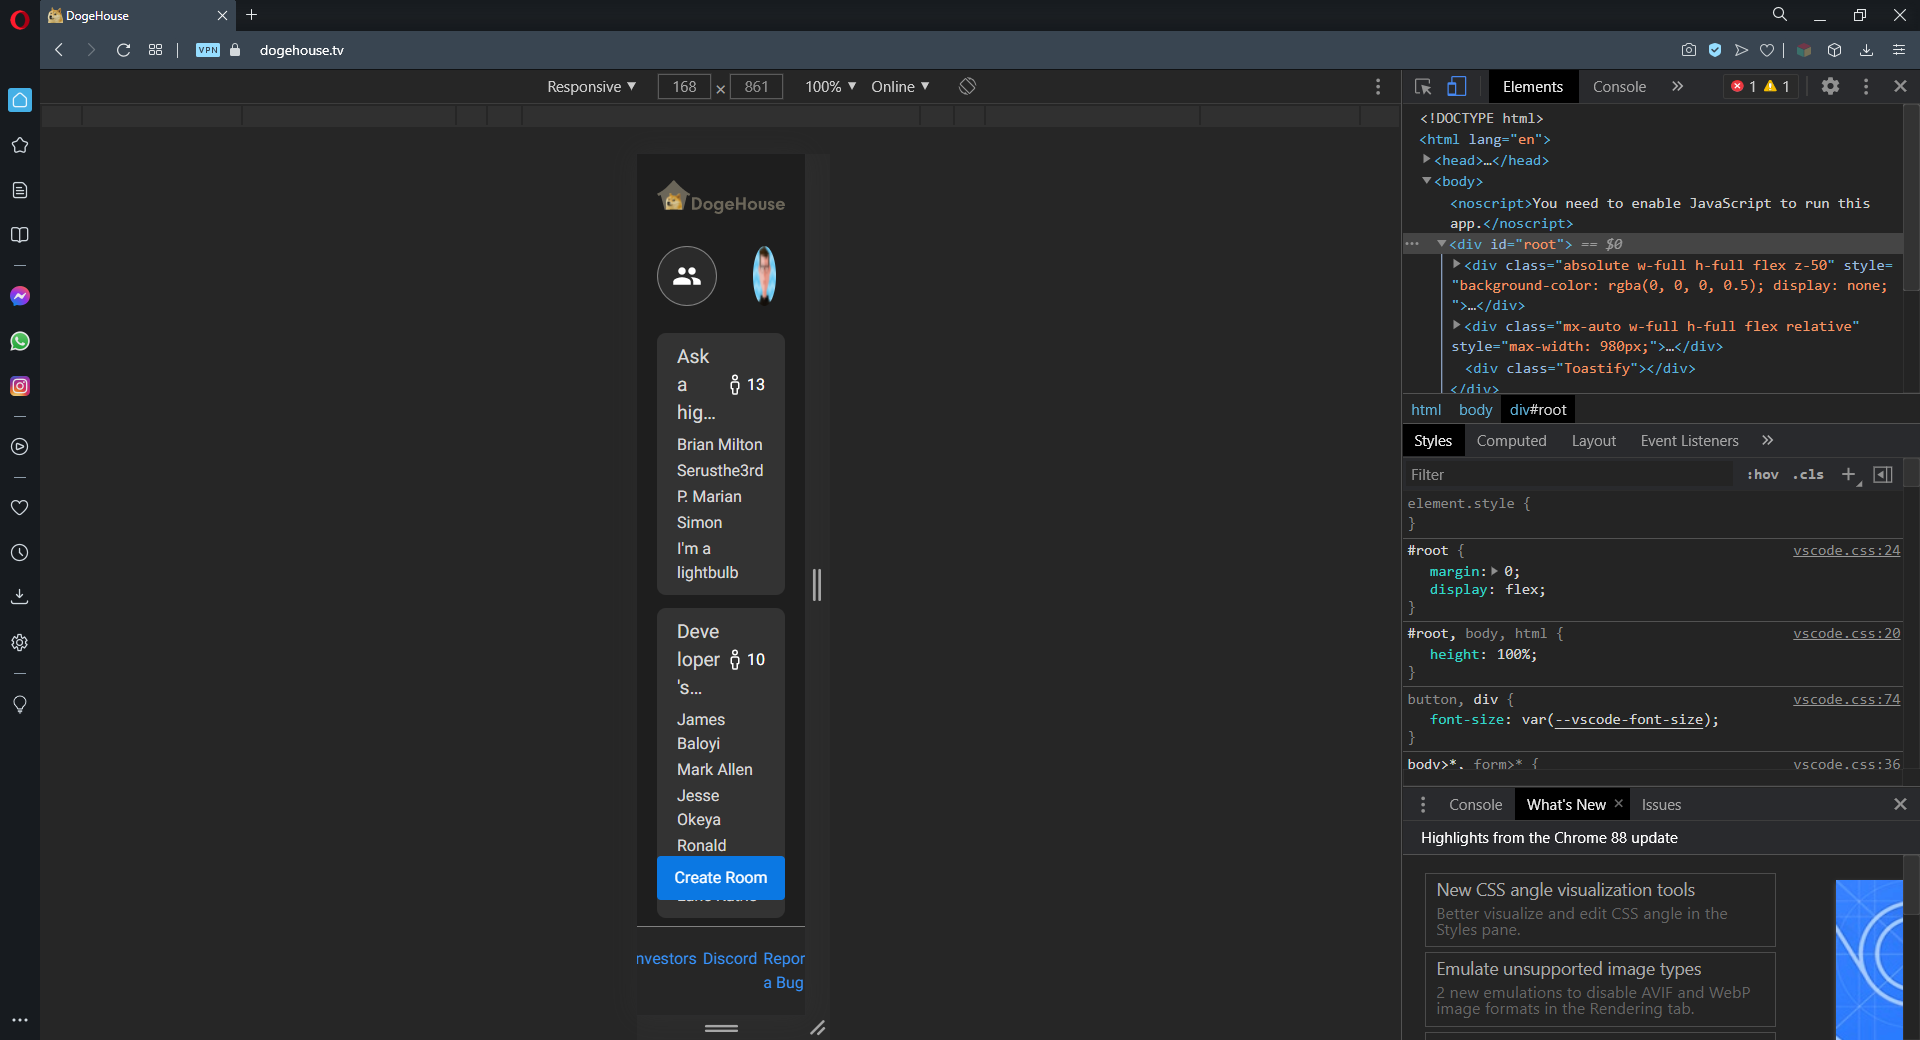Open the snapshot camera tool in the address bar
The image size is (1920, 1040).
click(x=1689, y=50)
